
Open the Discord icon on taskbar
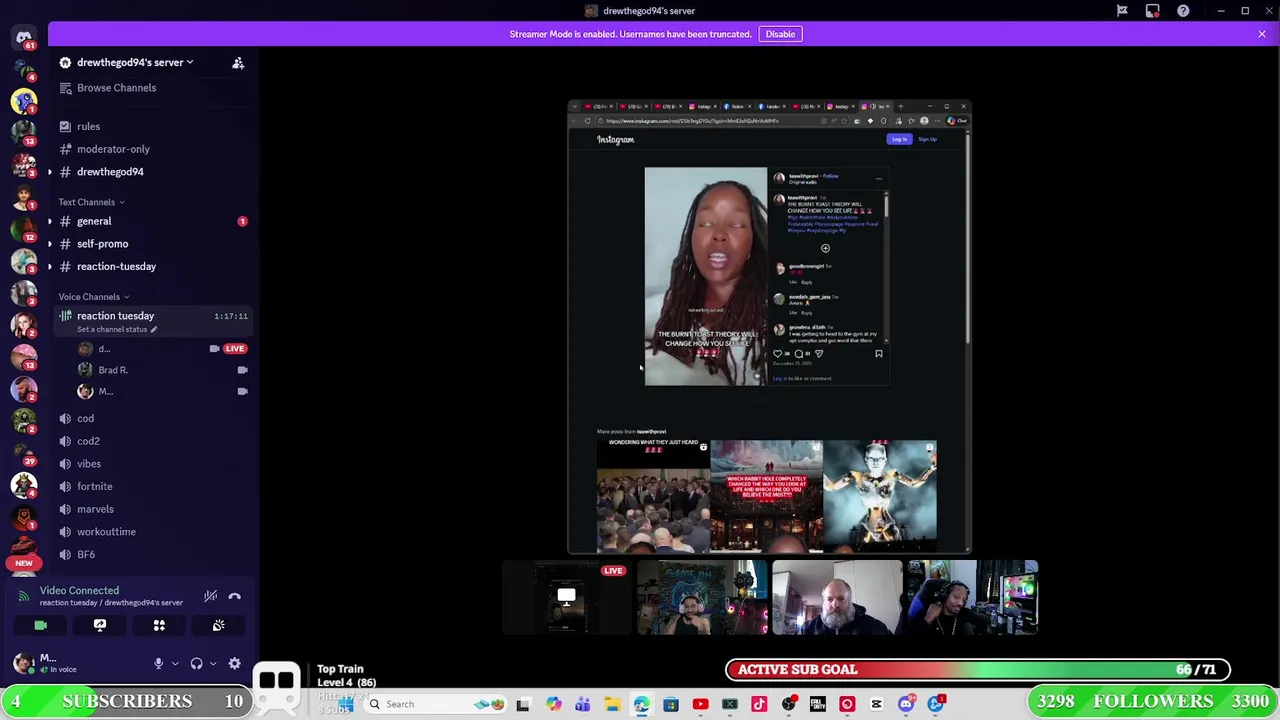[906, 704]
